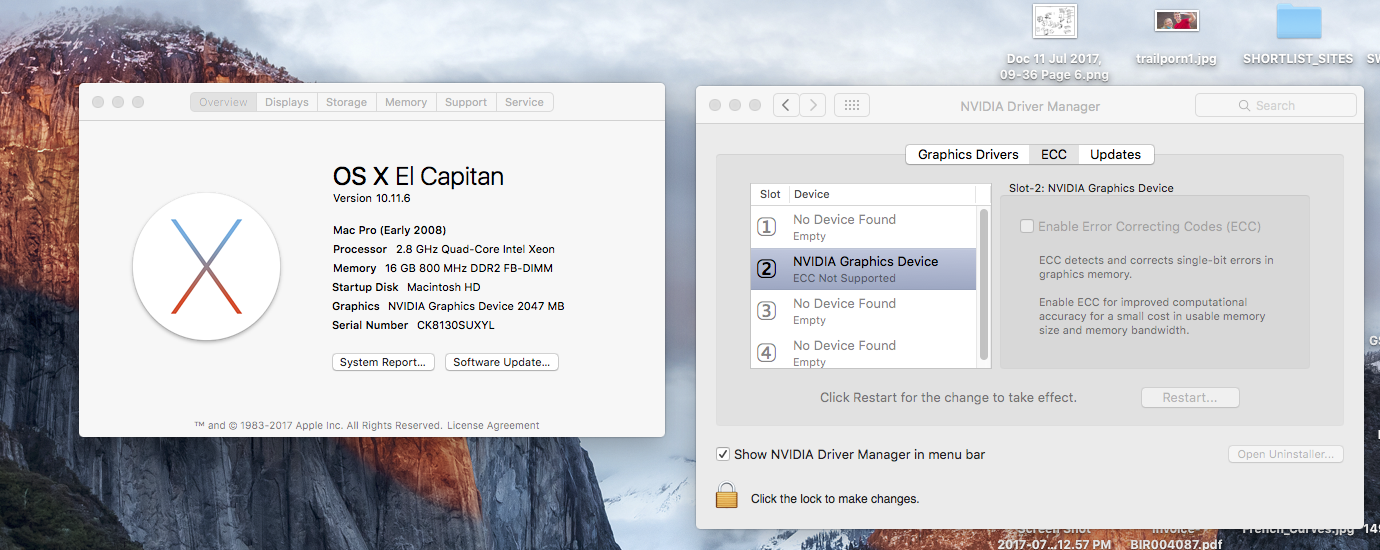Screen dimensions: 1380x550
Task: Click slot 3 number icon
Action: tap(767, 311)
